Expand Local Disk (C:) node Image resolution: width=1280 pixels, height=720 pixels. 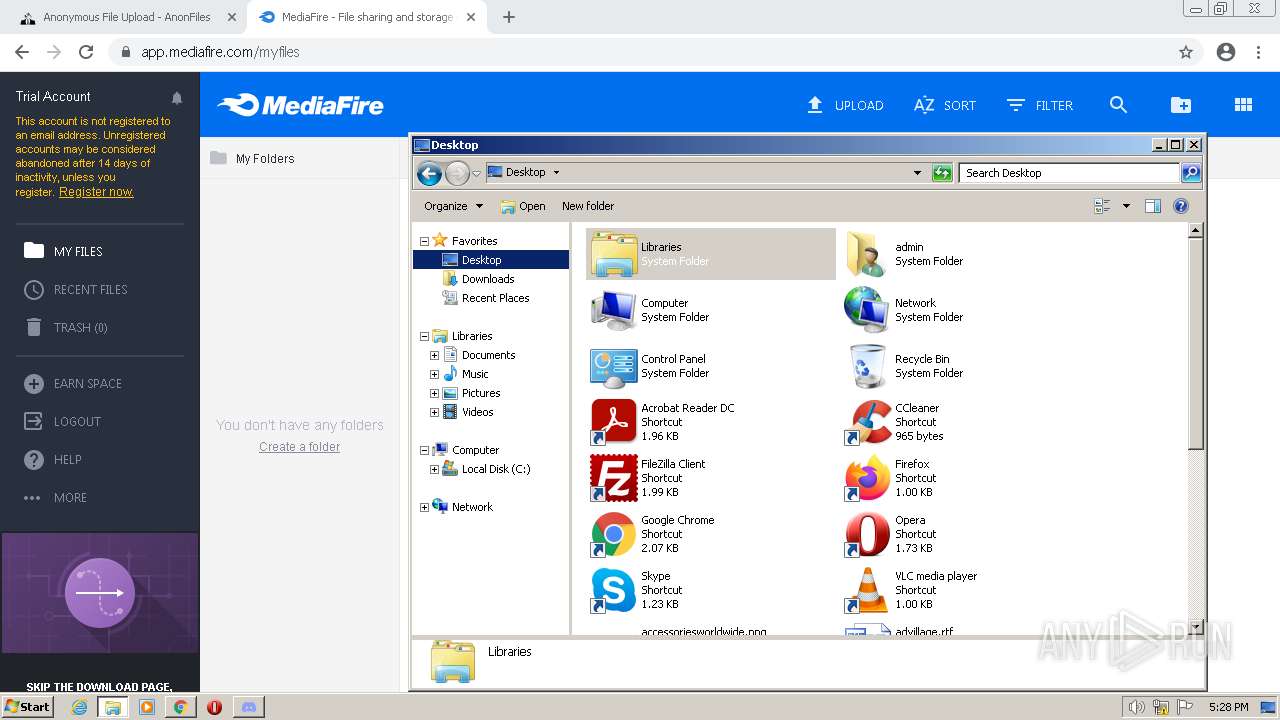tap(434, 469)
